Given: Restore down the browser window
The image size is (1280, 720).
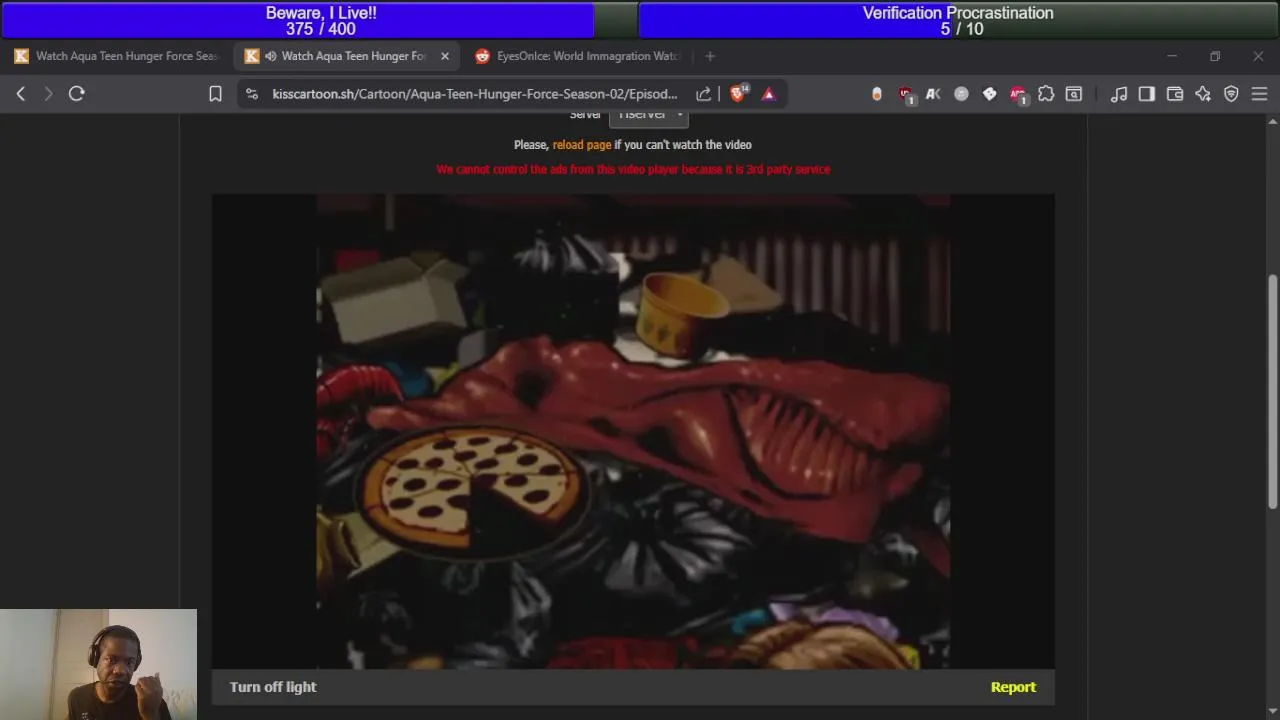Looking at the screenshot, I should point(1215,56).
